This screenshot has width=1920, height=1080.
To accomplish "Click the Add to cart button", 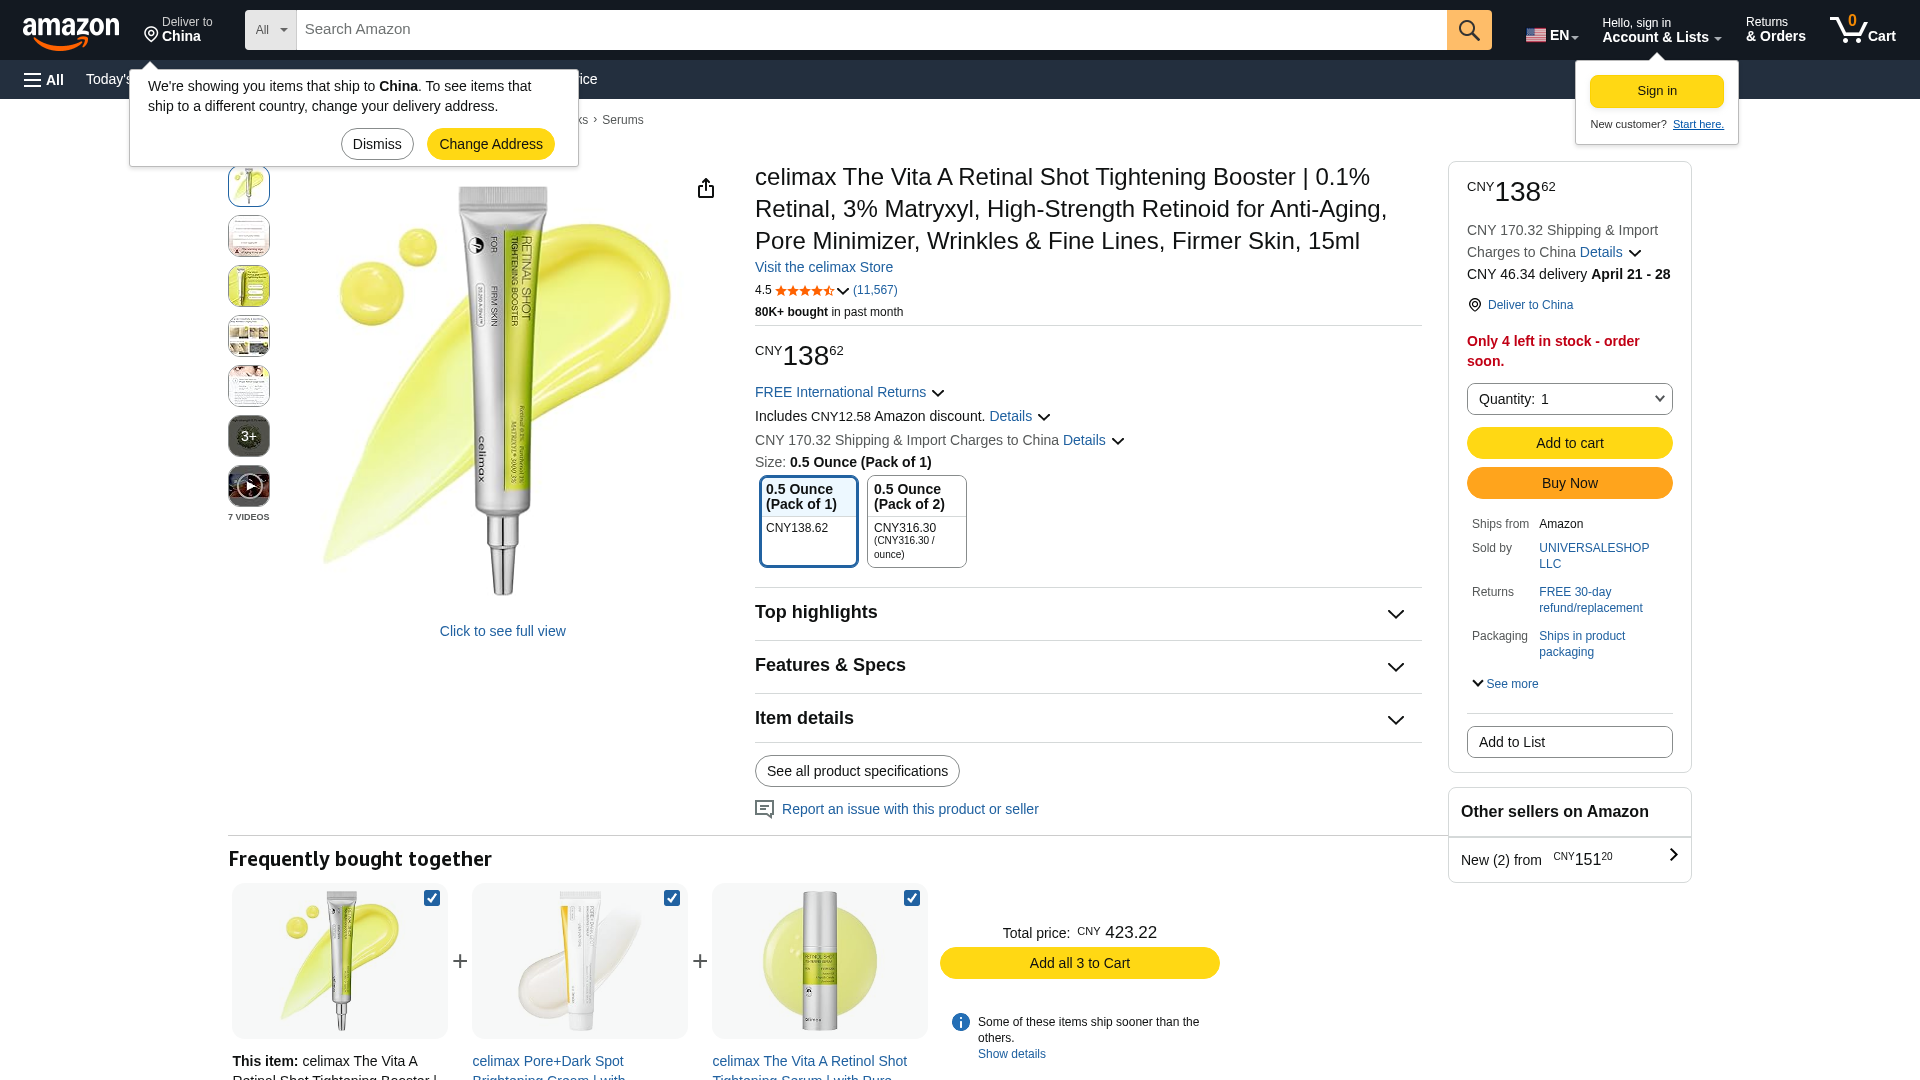I will [1569, 443].
